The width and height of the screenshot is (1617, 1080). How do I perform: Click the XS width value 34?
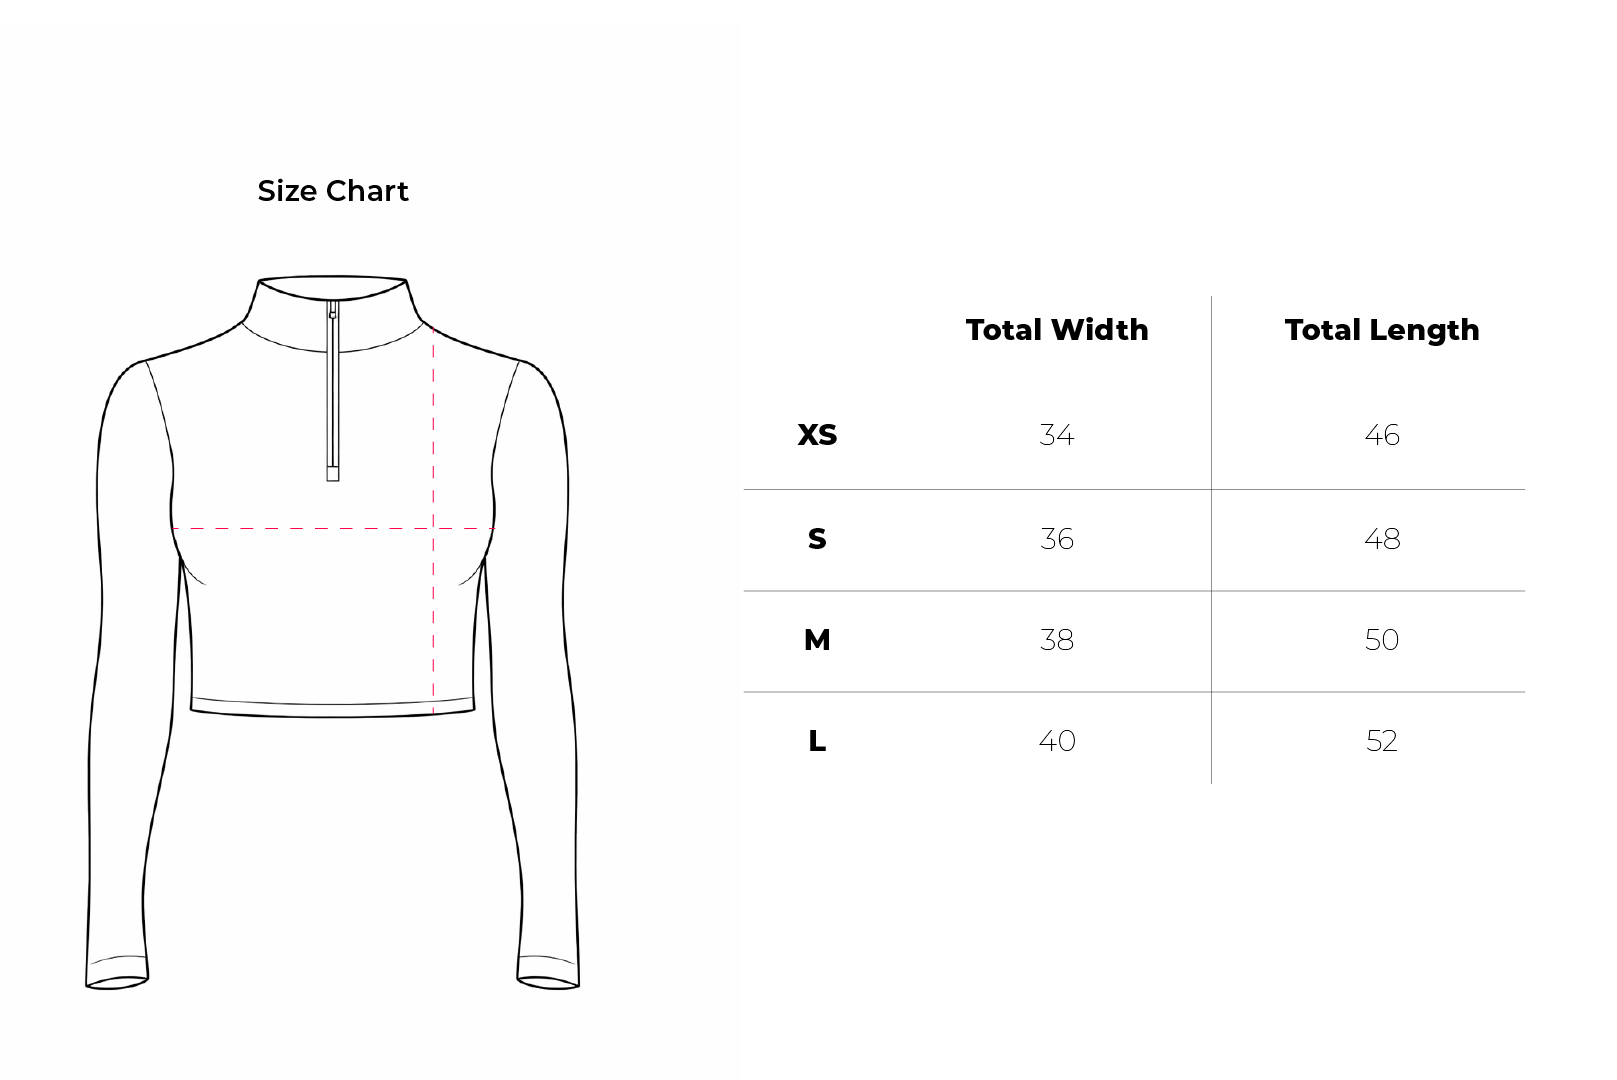(x=1057, y=435)
